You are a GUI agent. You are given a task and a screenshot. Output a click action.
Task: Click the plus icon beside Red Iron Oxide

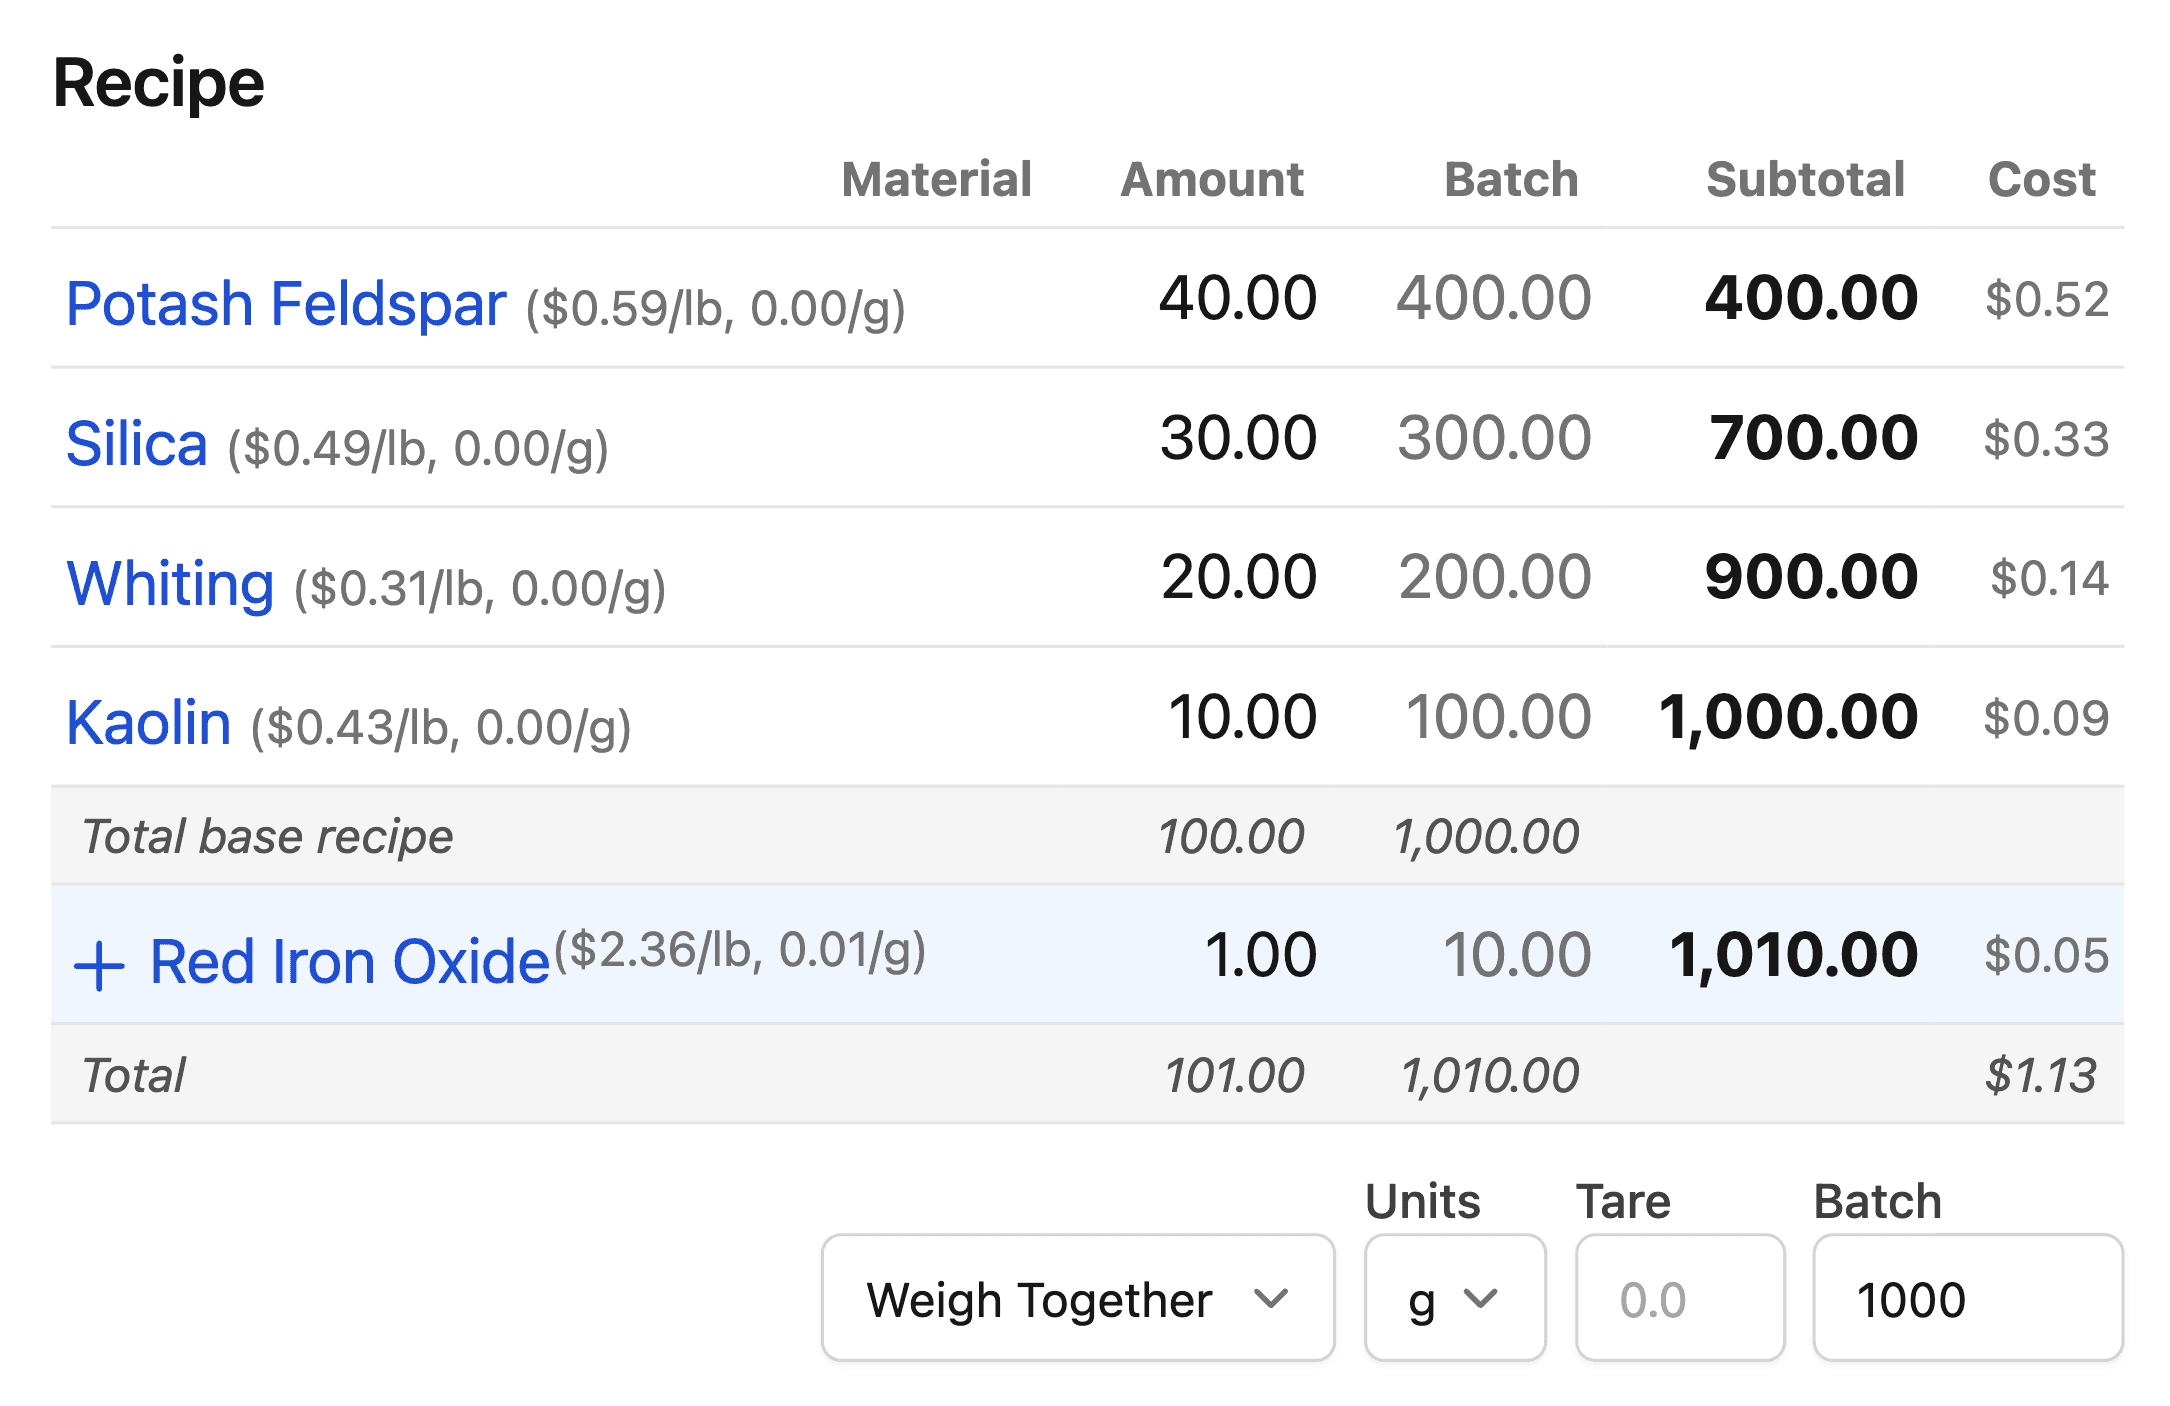[x=101, y=962]
